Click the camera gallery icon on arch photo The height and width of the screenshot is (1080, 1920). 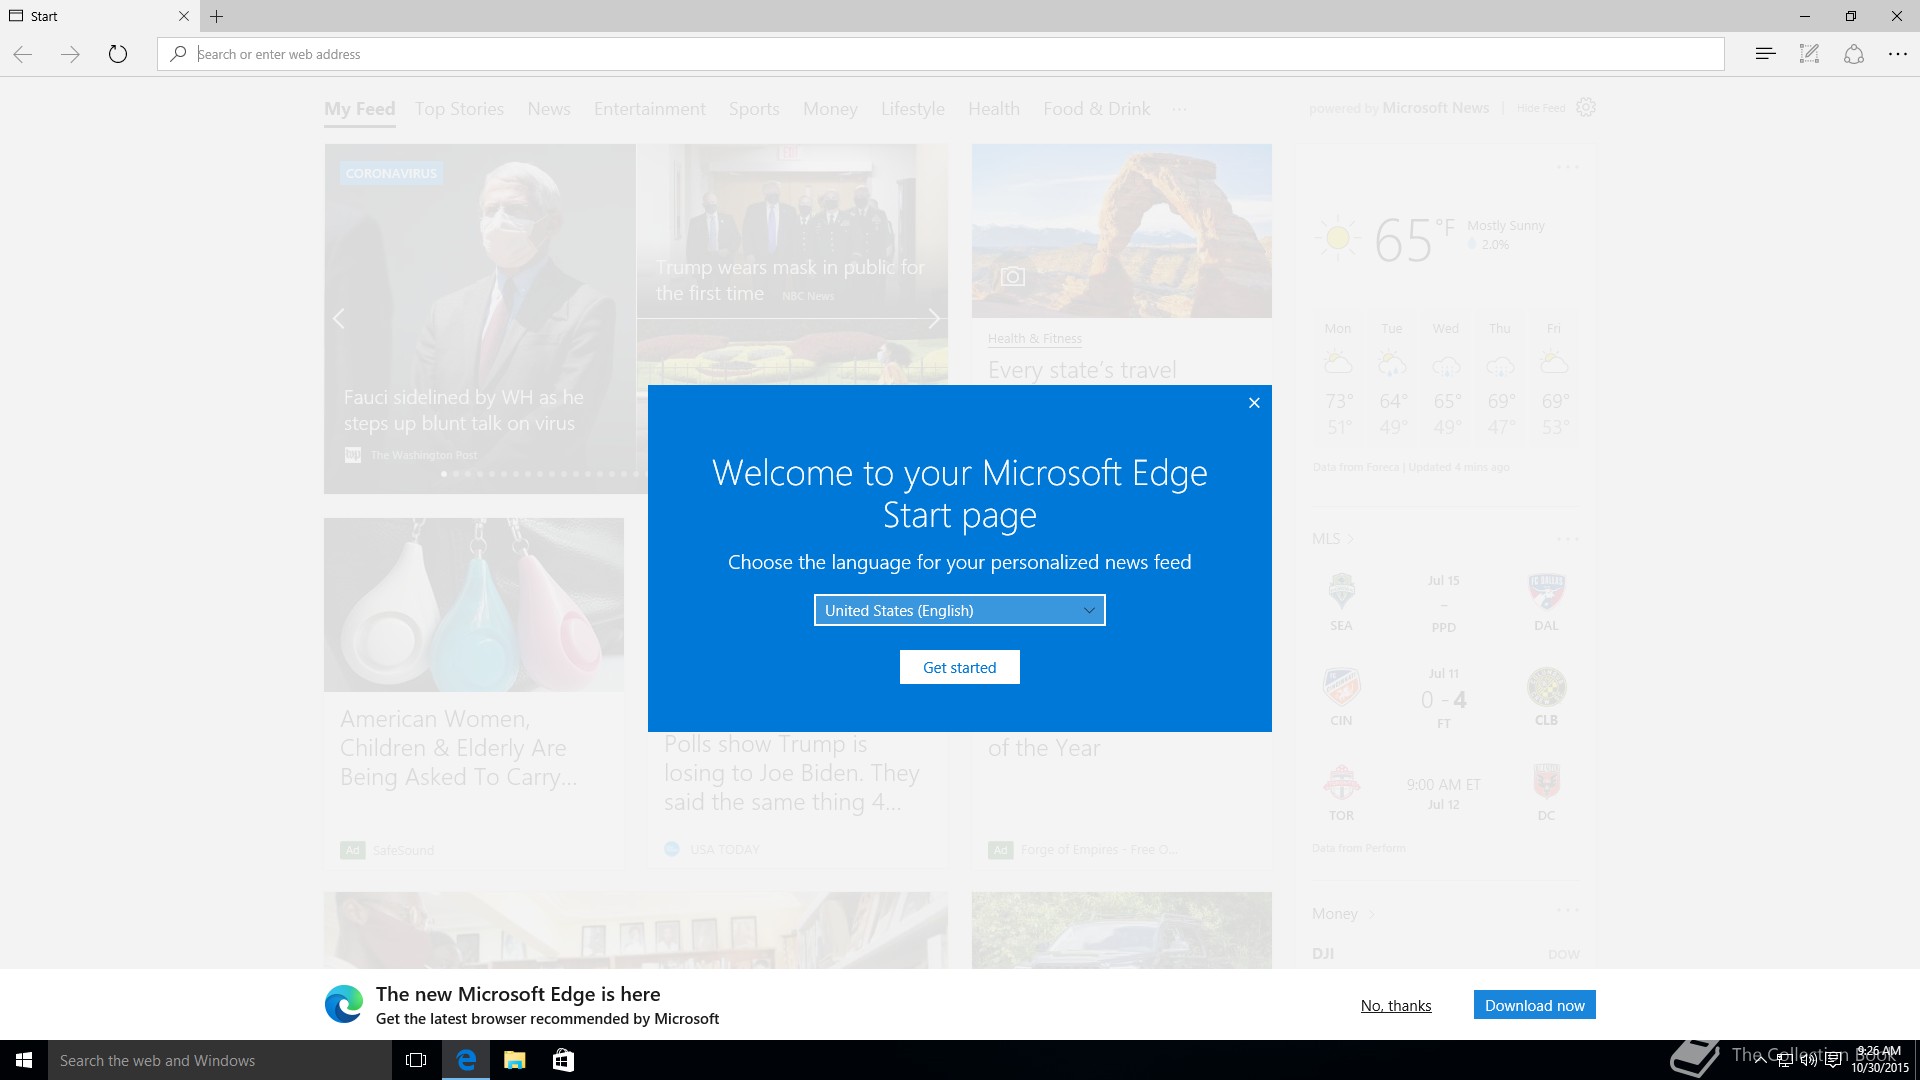[x=1012, y=277]
